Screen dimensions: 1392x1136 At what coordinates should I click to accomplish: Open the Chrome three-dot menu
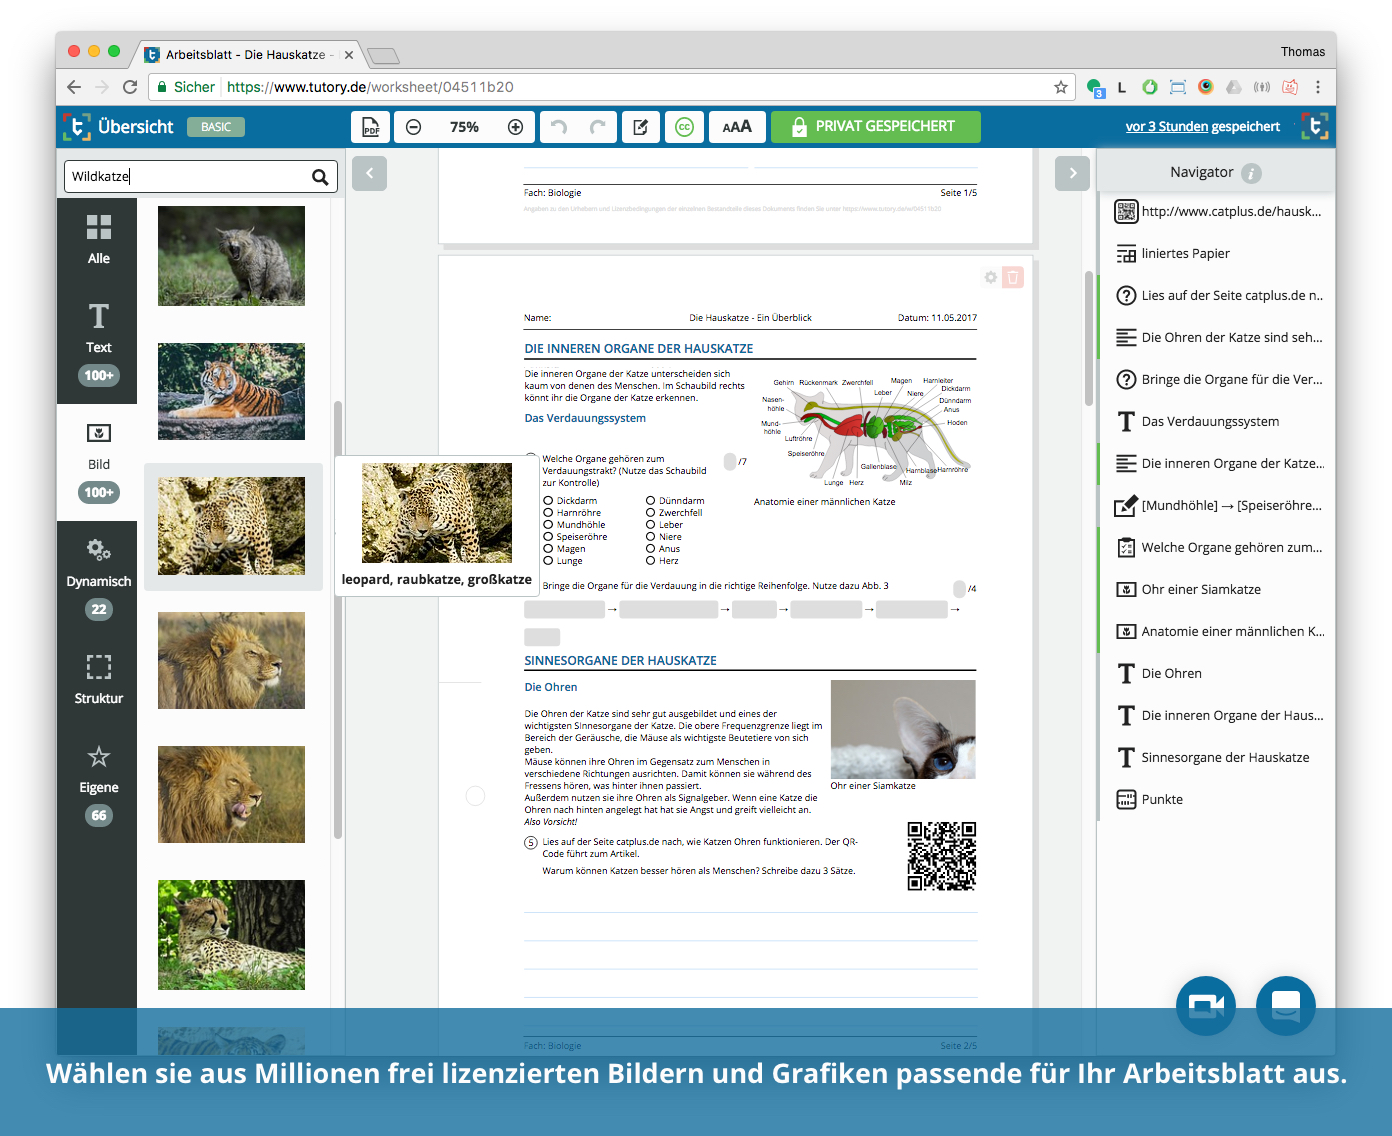tap(1318, 87)
